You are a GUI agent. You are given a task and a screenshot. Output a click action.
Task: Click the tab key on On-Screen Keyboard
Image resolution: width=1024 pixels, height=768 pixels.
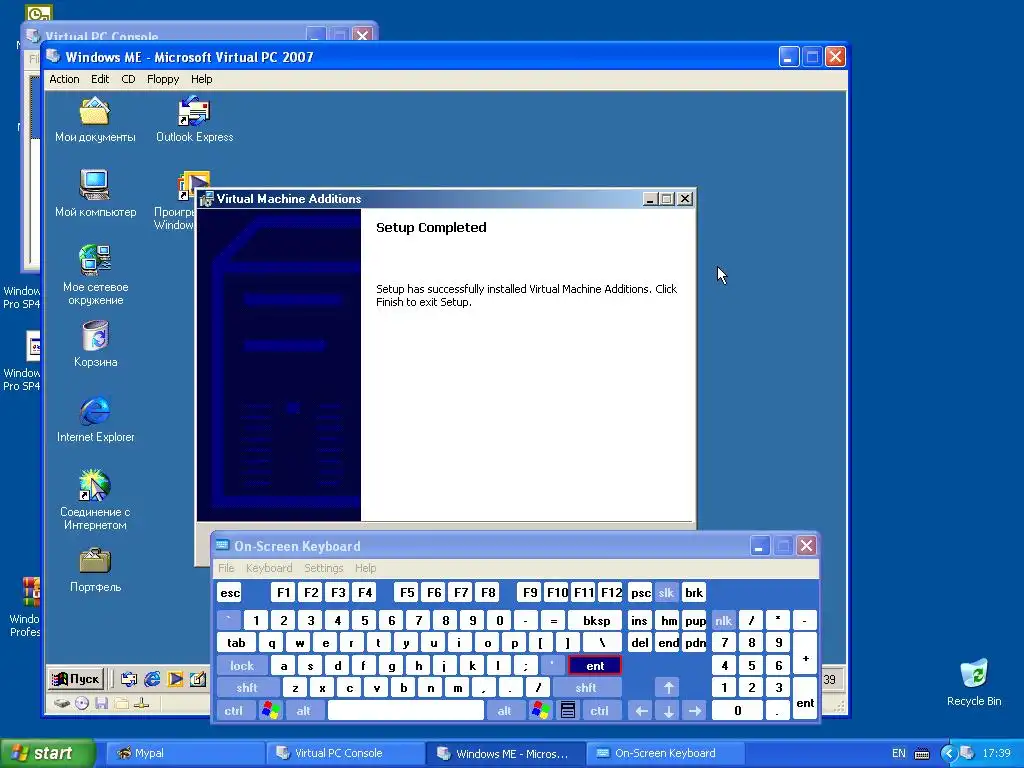pos(236,643)
